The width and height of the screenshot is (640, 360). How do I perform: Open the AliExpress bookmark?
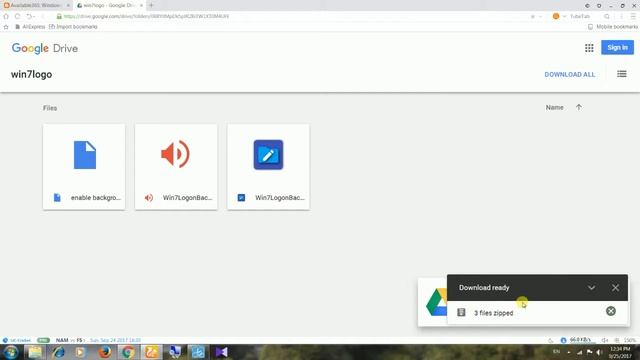click(x=30, y=27)
